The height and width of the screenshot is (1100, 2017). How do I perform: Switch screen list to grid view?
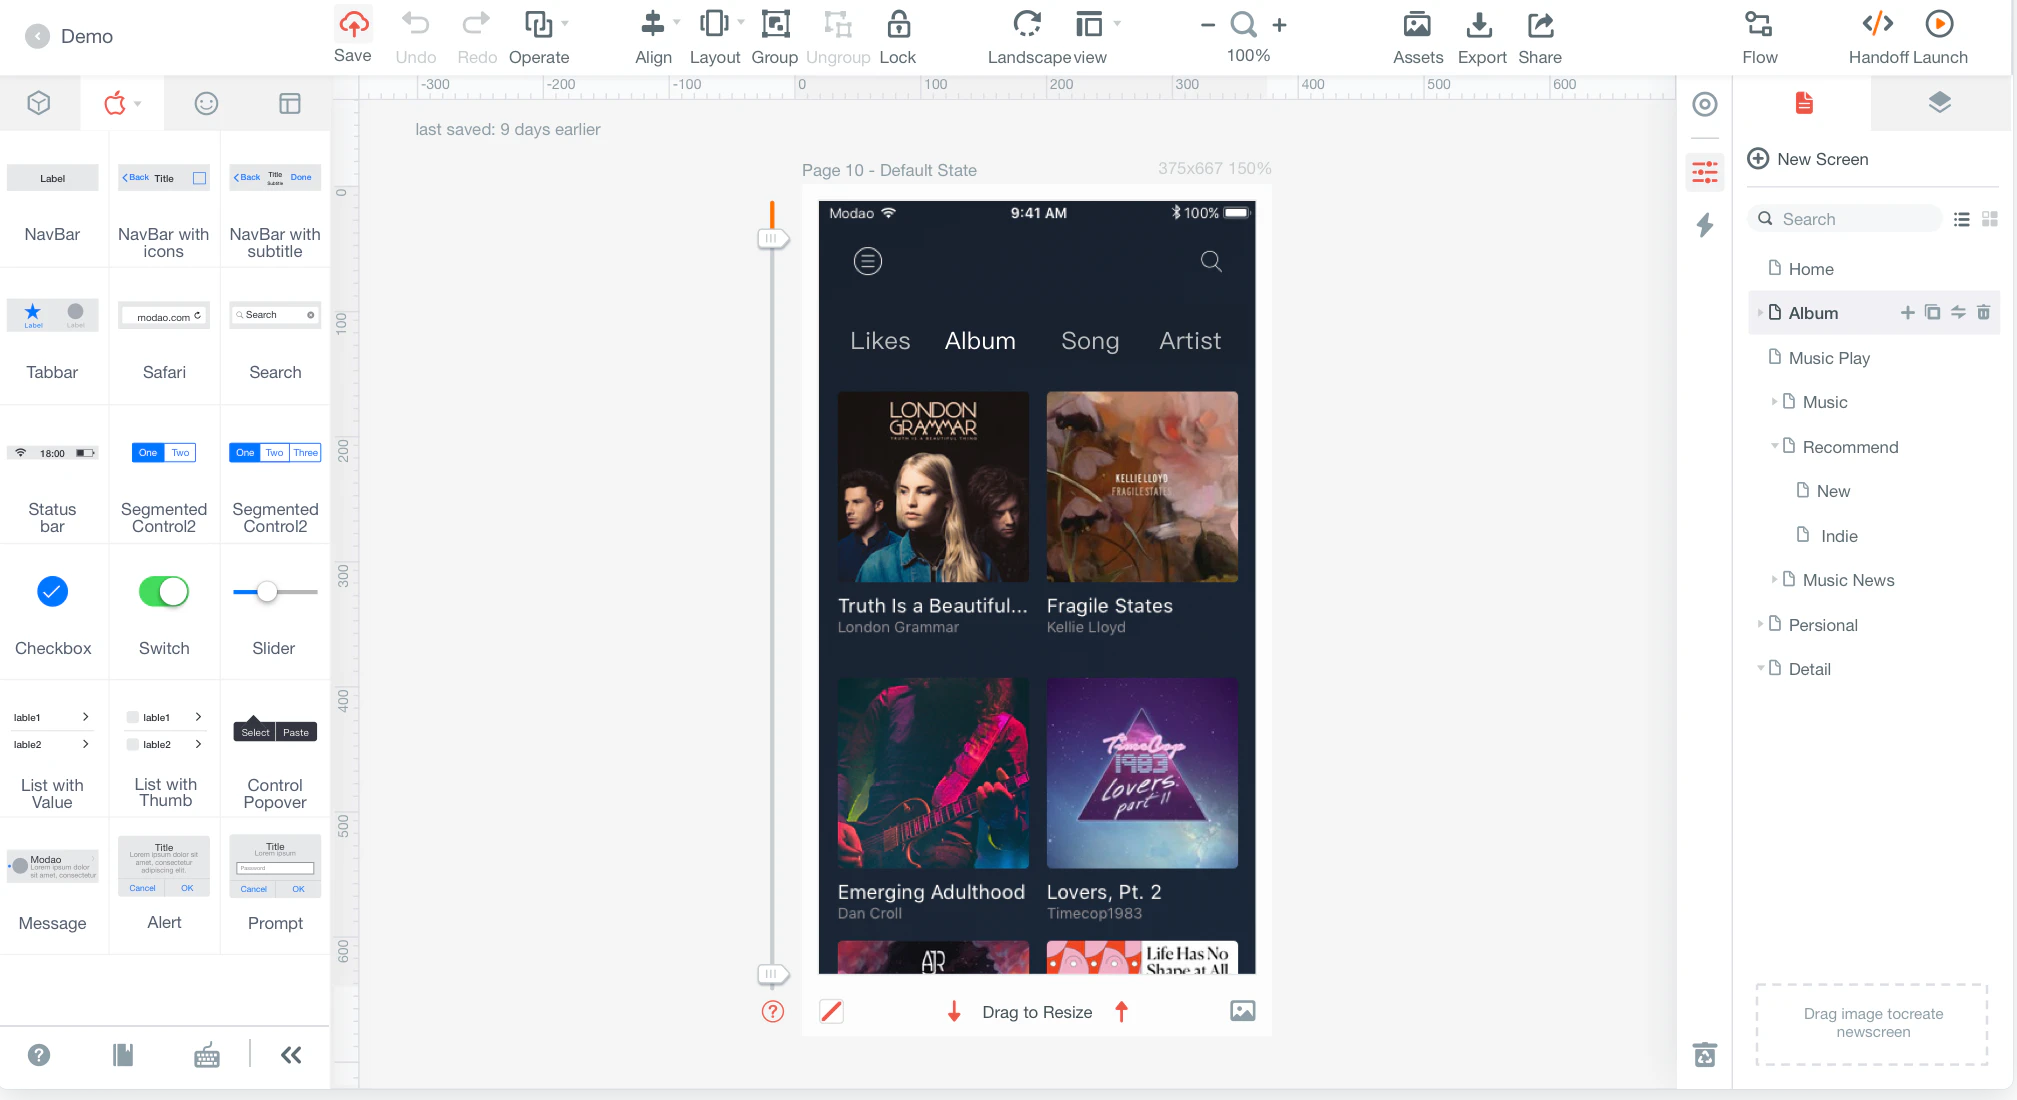coord(1990,219)
